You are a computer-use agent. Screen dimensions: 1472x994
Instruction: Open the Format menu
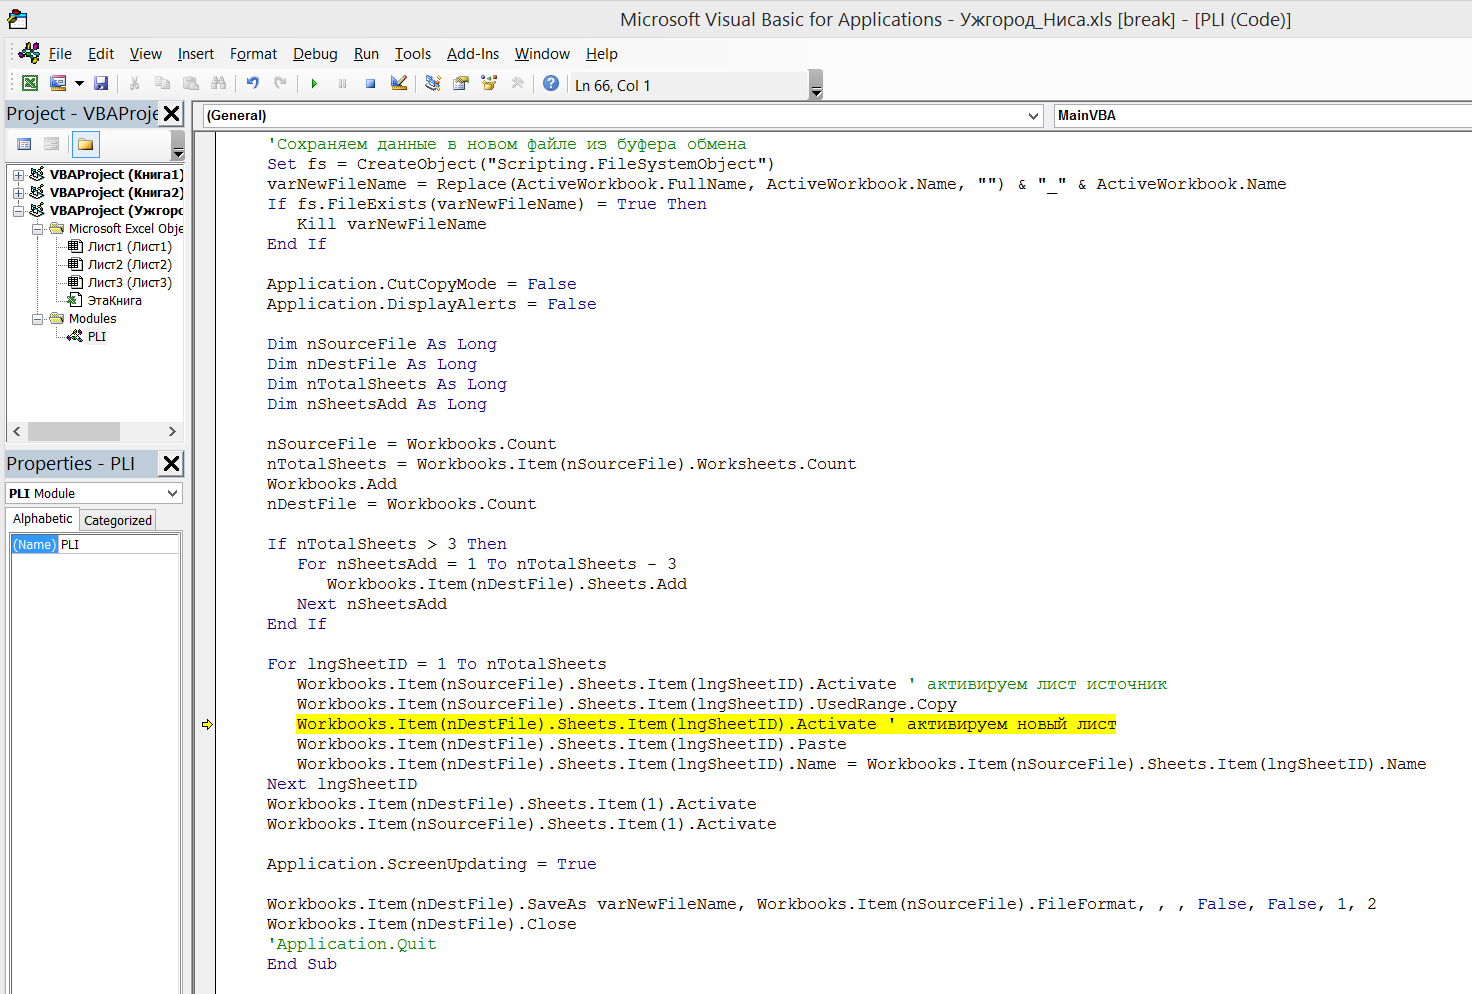click(253, 54)
